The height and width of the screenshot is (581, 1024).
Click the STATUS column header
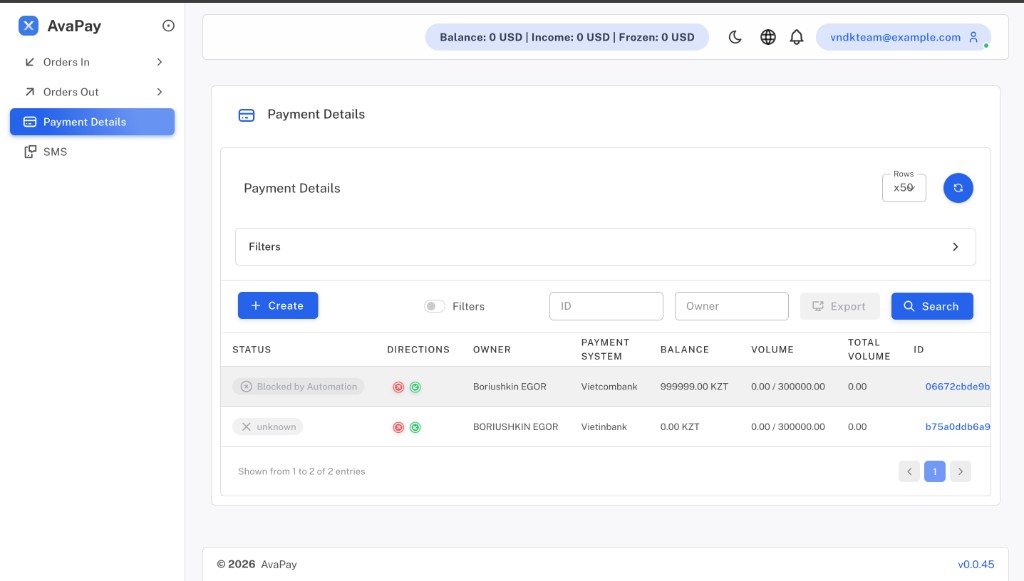coord(251,349)
